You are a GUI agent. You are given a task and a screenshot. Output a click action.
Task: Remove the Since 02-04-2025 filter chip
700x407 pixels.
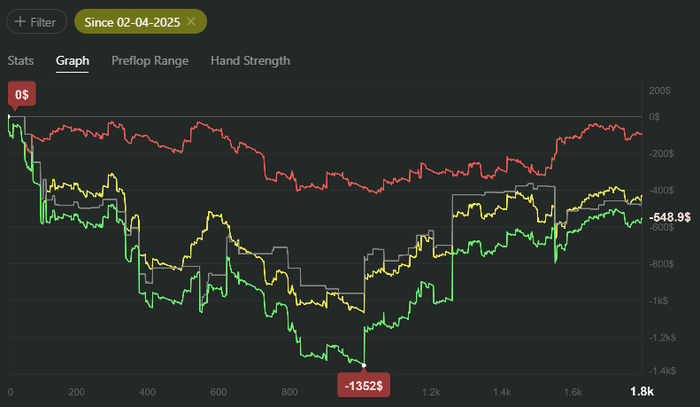click(192, 21)
